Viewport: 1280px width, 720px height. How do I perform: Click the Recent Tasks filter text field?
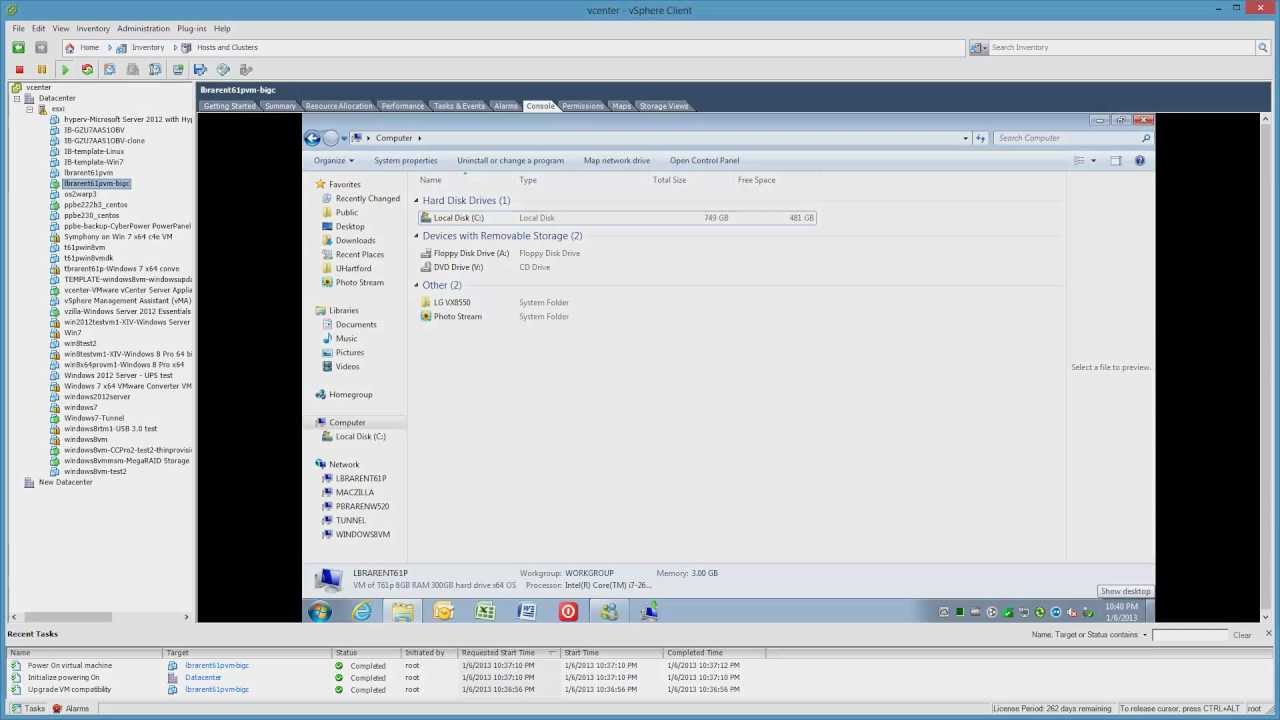[x=1190, y=635]
